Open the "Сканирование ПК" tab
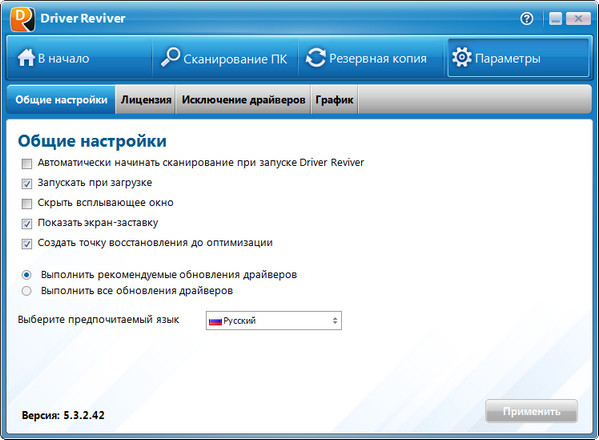The image size is (599, 440). click(225, 58)
